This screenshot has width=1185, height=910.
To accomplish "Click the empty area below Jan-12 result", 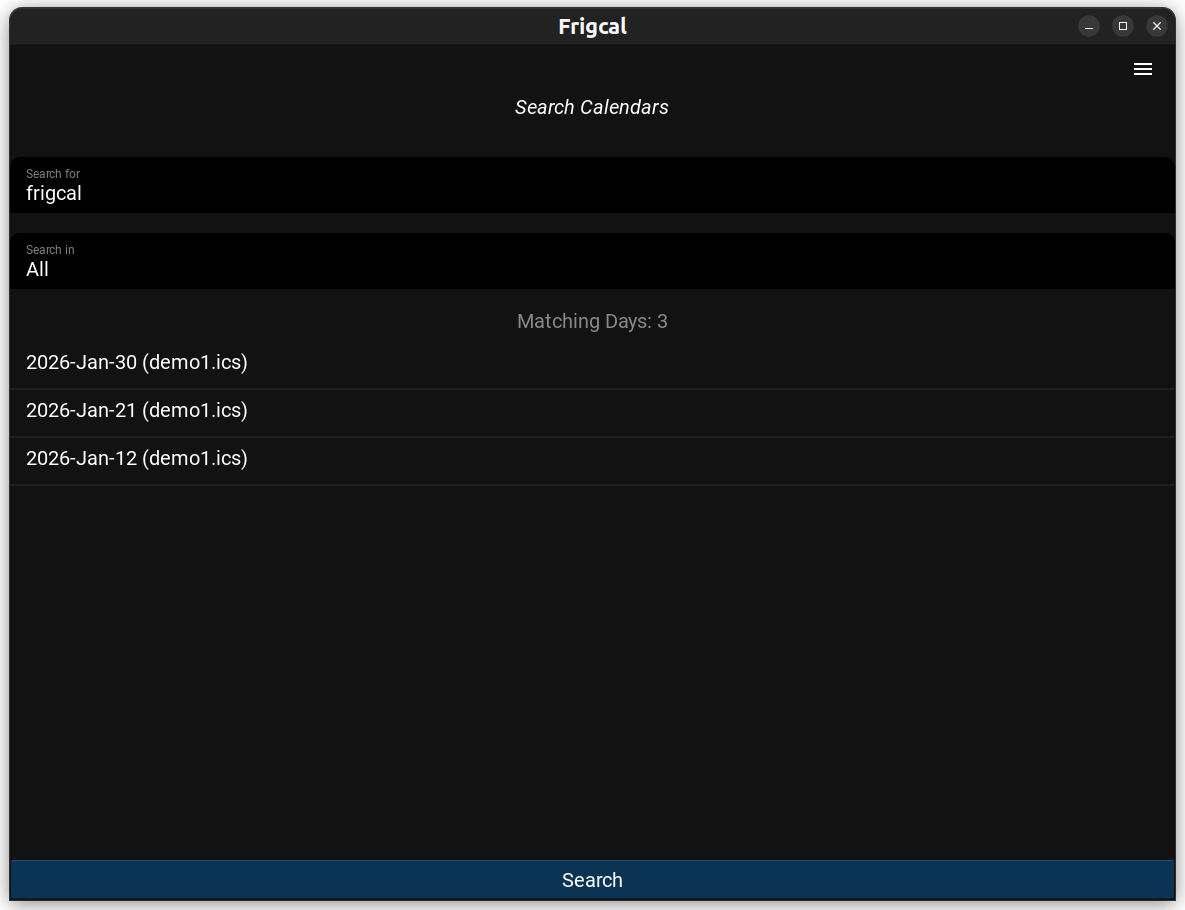I will pyautogui.click(x=592, y=670).
